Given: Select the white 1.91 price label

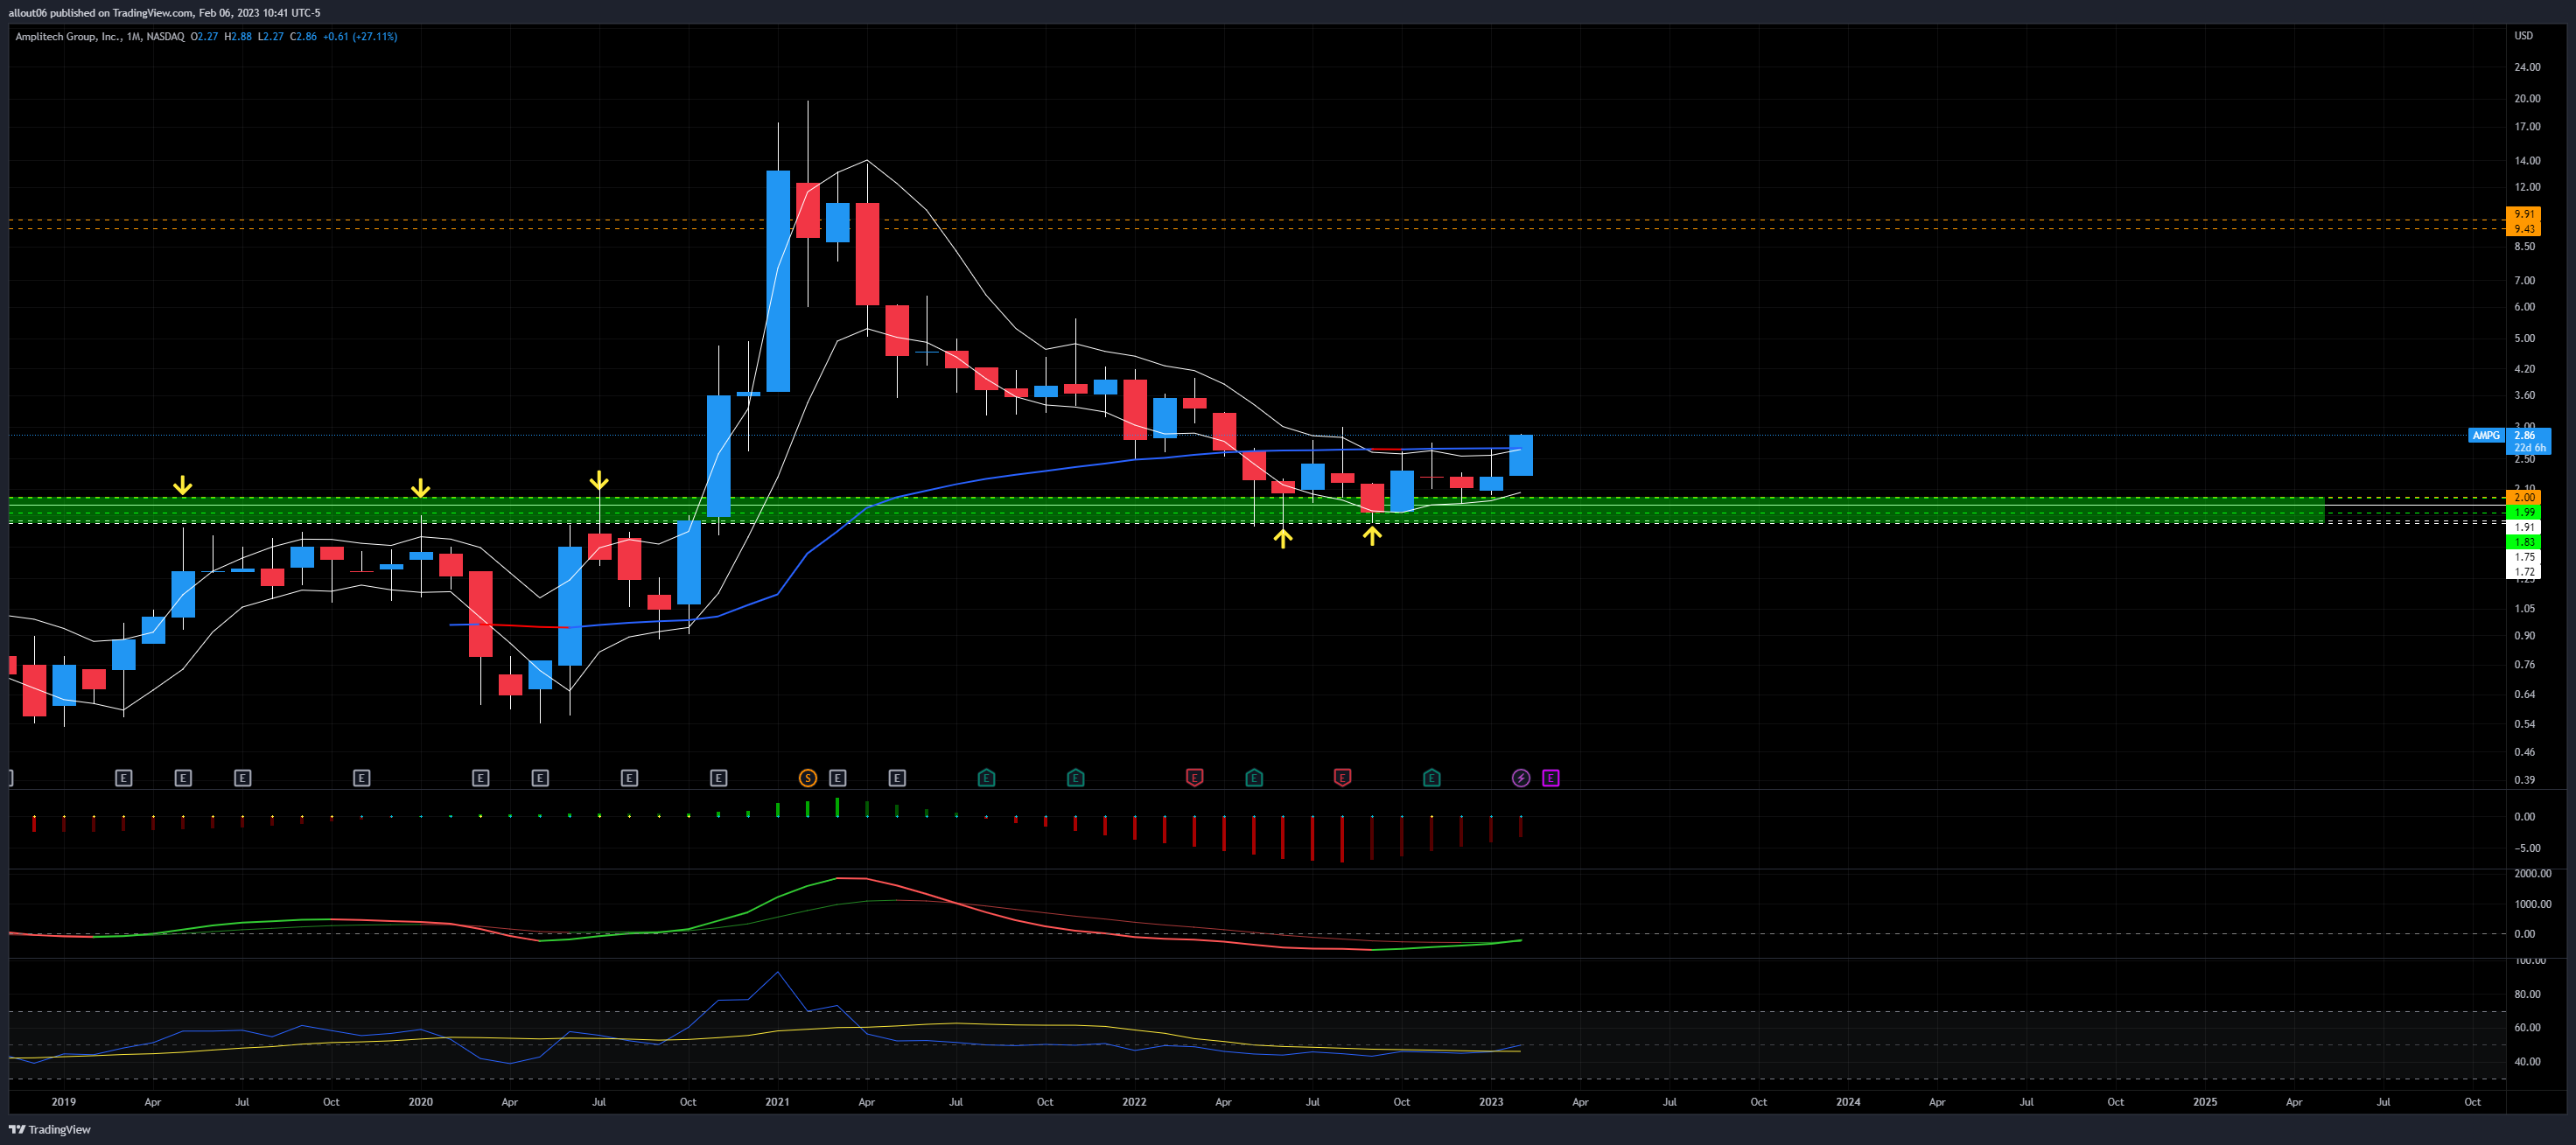Looking at the screenshot, I should (2523, 527).
